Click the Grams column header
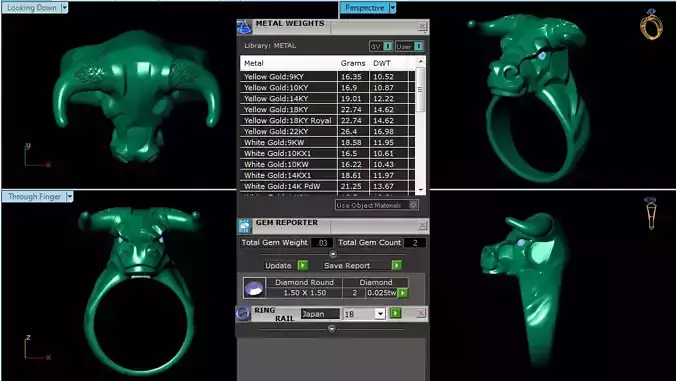 [353, 63]
